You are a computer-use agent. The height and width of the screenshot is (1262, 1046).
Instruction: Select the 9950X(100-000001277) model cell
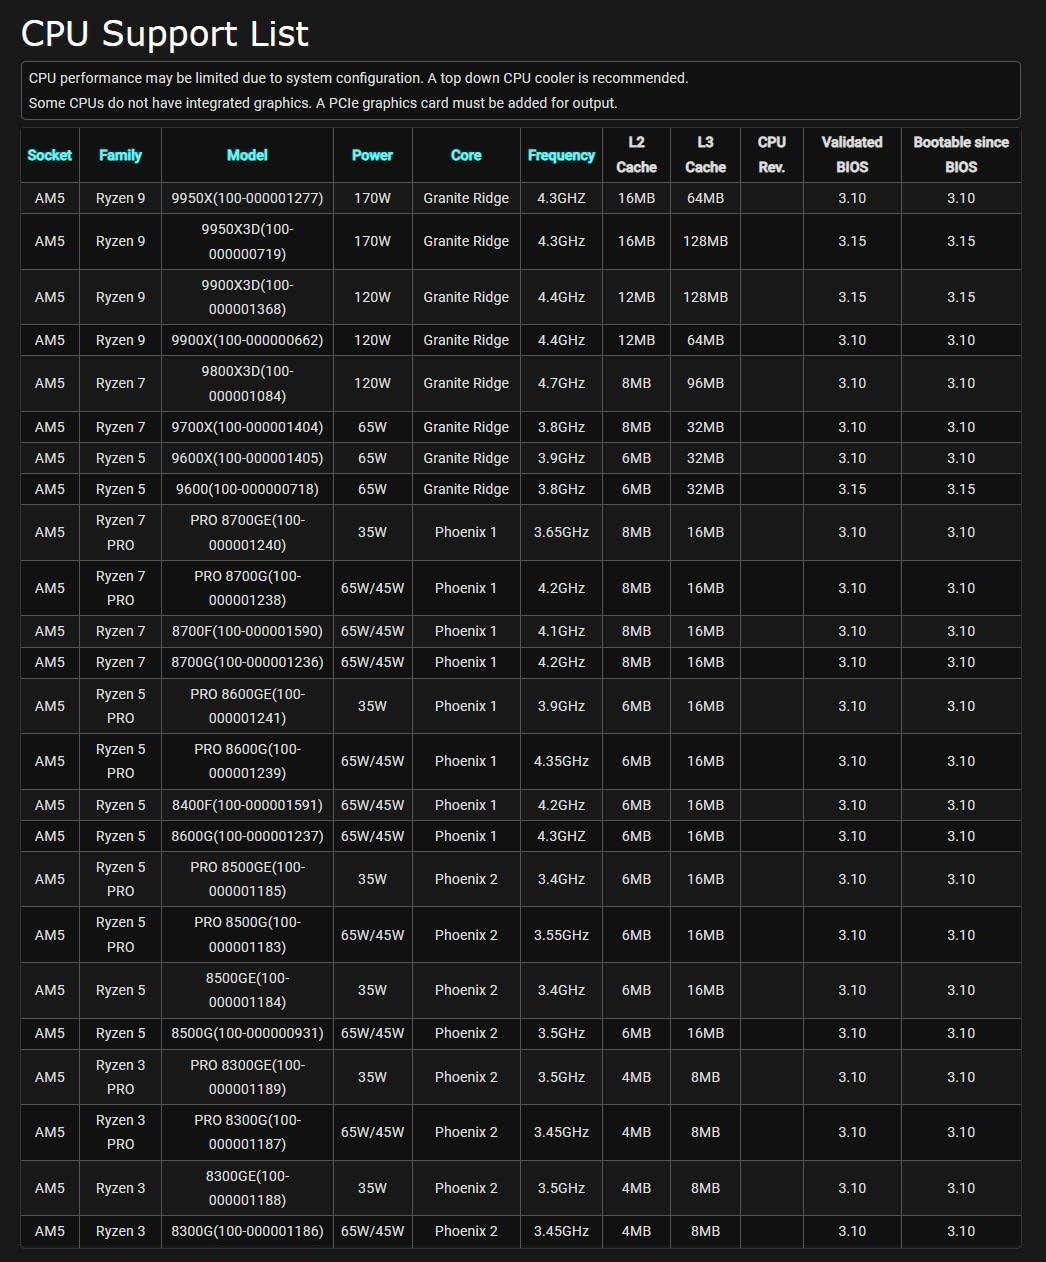click(x=247, y=198)
